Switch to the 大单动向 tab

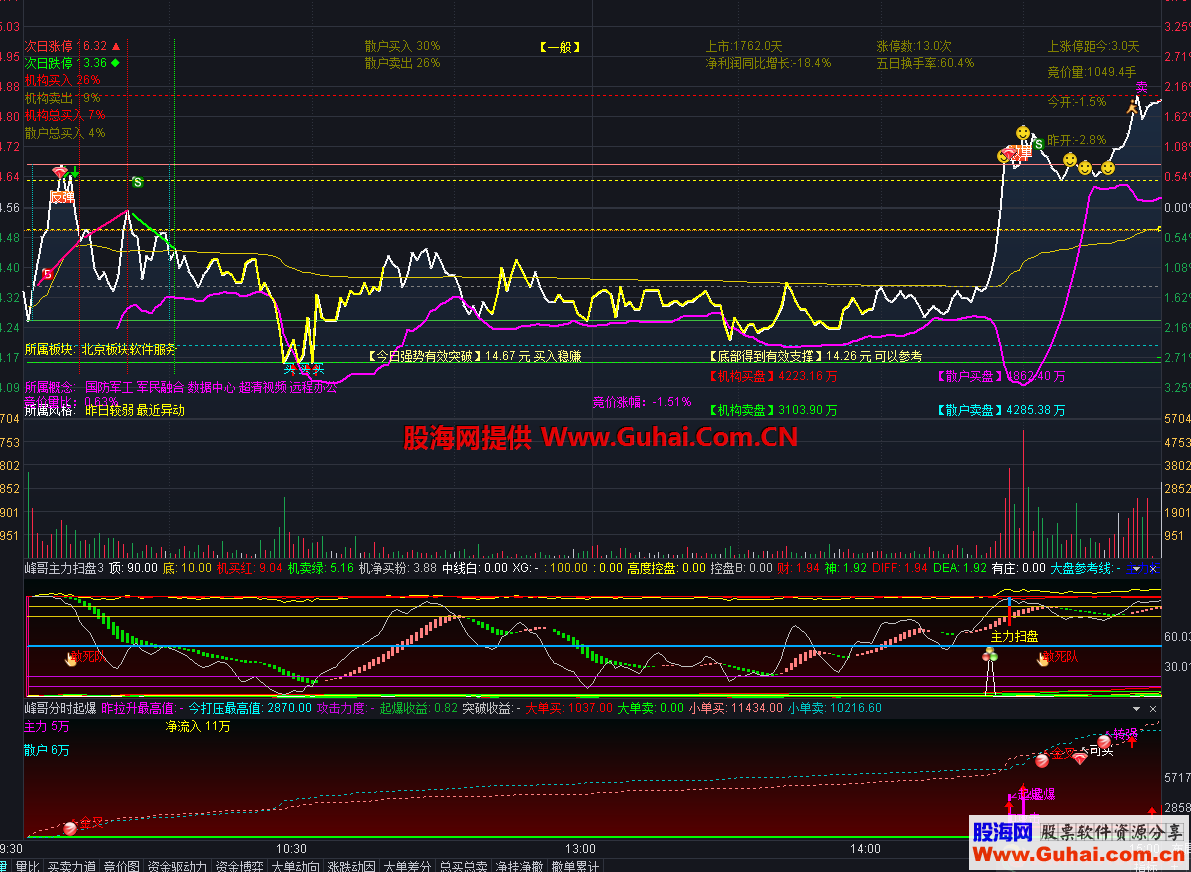[295, 866]
